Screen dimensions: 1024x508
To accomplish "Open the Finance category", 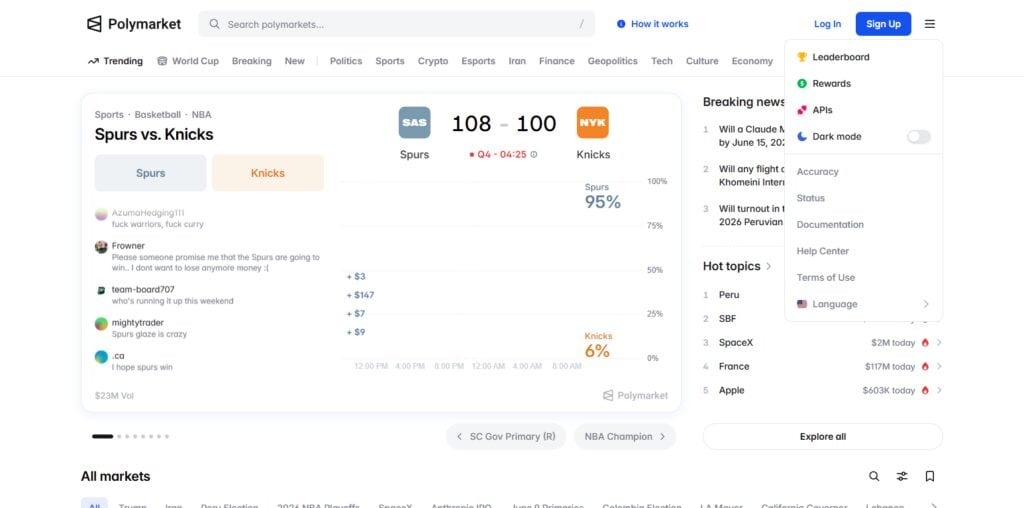I will point(556,61).
